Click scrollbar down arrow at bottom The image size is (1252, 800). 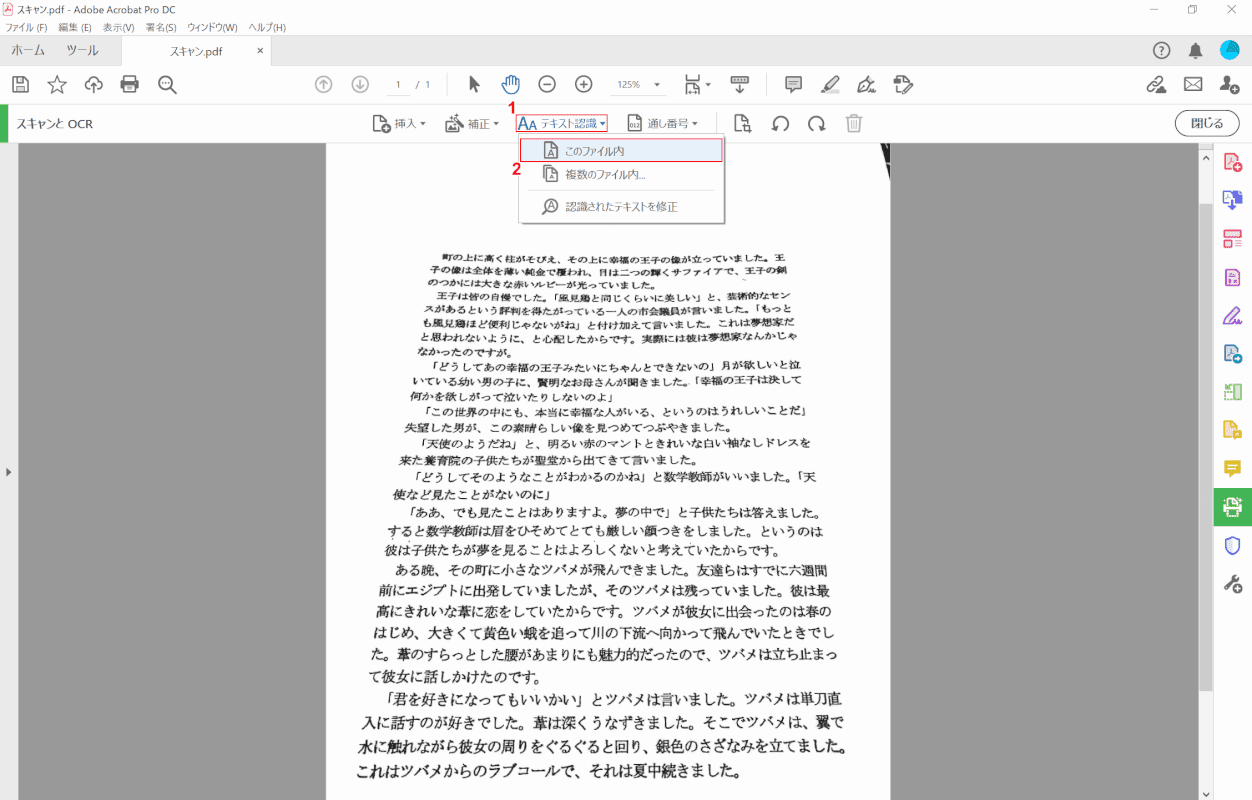(x=1205, y=792)
